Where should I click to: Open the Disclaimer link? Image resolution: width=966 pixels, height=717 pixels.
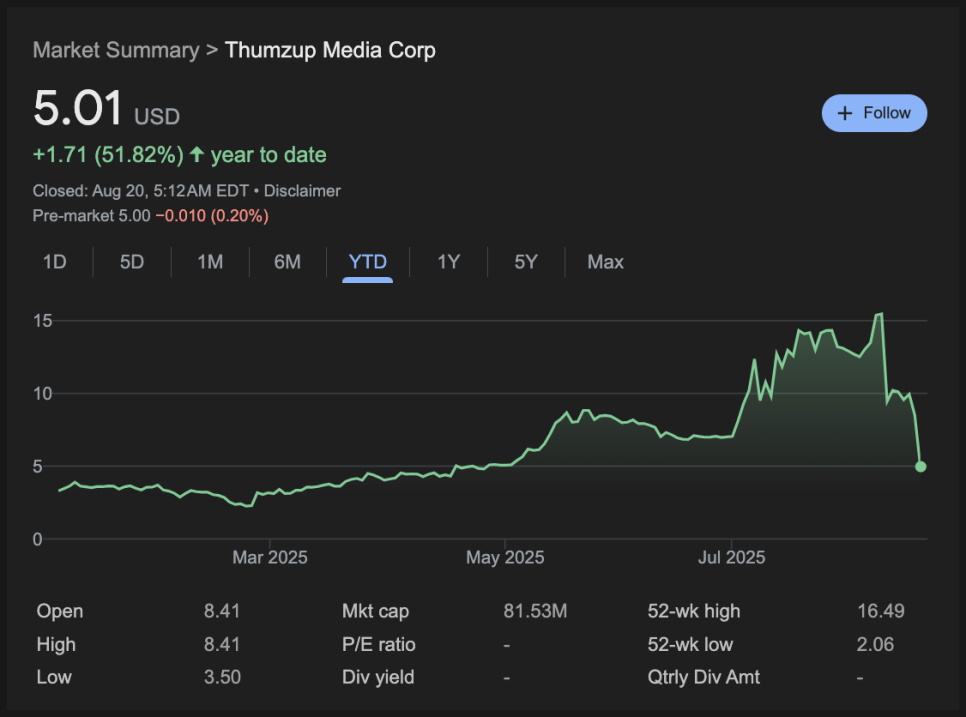(x=302, y=191)
